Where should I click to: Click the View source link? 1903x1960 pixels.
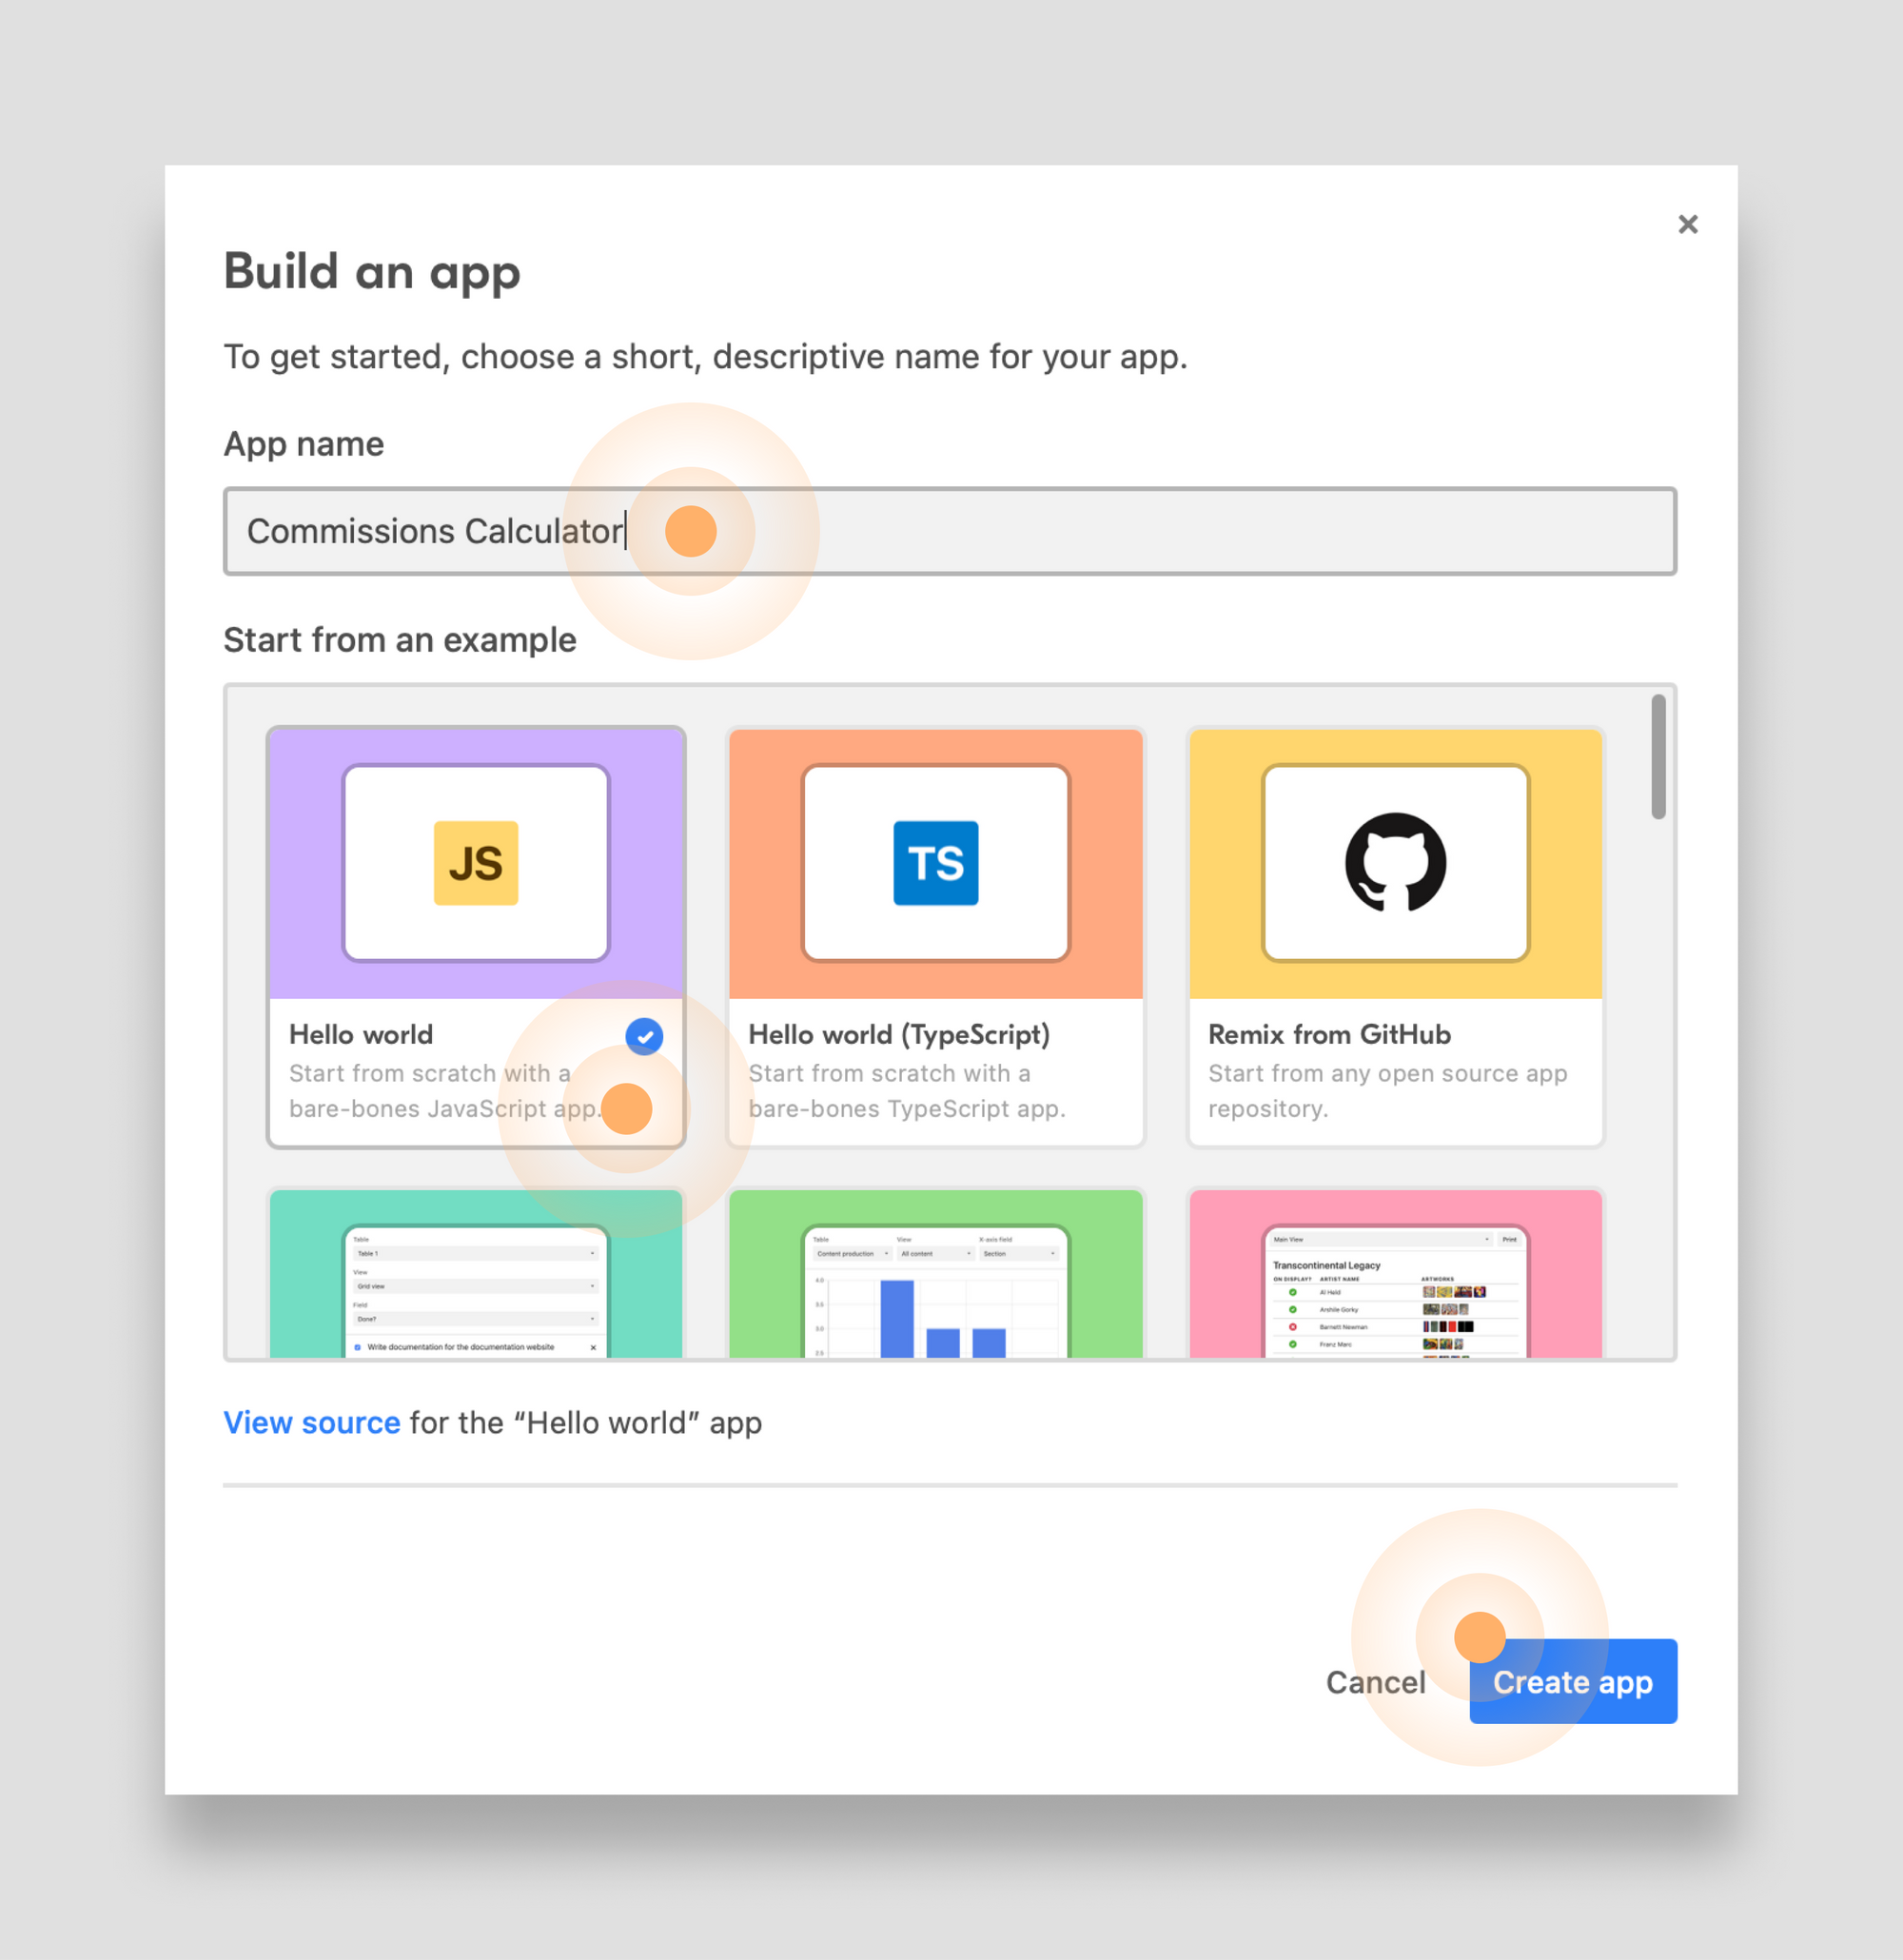[x=313, y=1422]
